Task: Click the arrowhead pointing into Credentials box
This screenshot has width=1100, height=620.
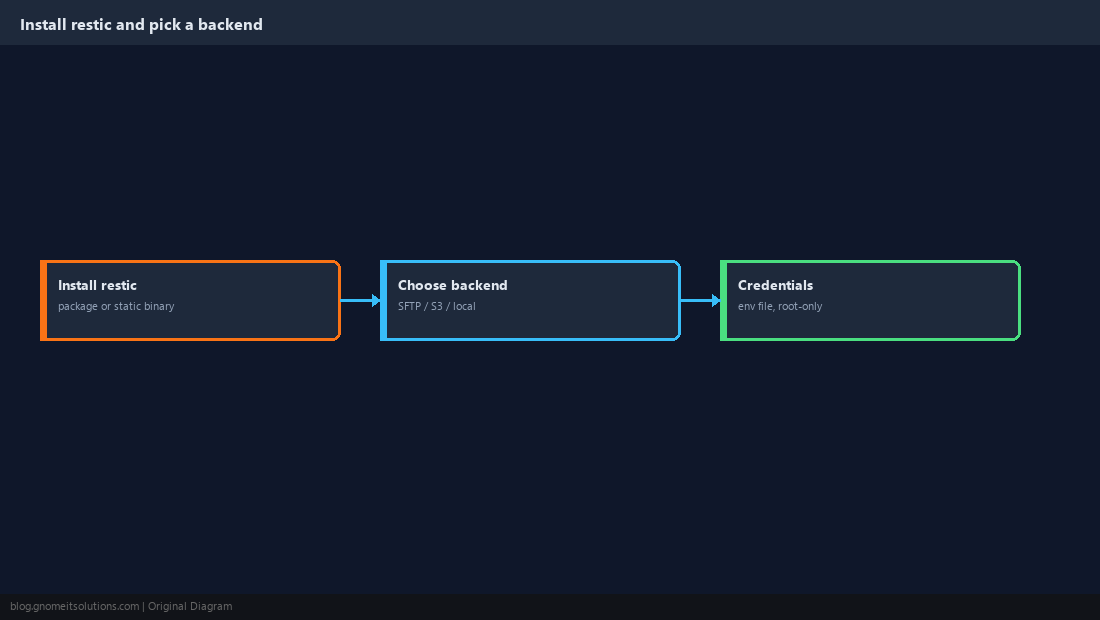Action: click(716, 301)
